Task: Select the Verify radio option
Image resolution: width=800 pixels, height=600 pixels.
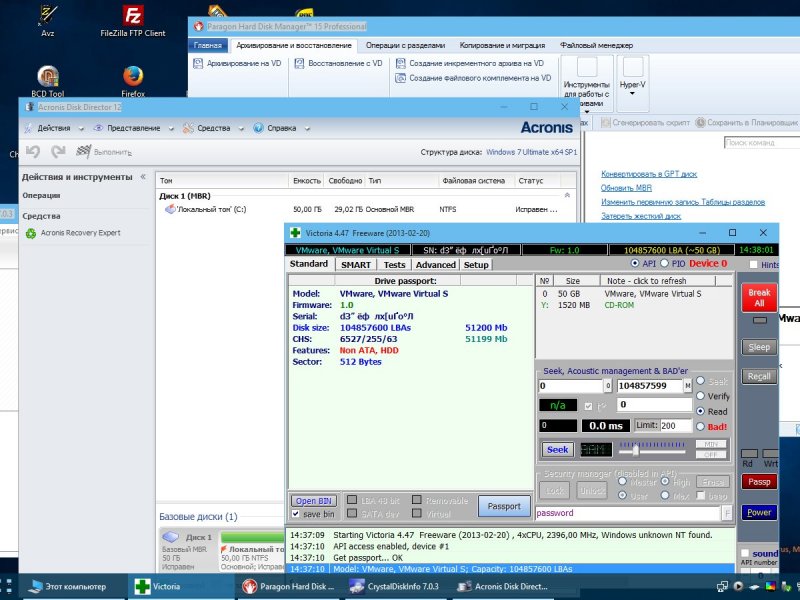Action: [x=701, y=396]
